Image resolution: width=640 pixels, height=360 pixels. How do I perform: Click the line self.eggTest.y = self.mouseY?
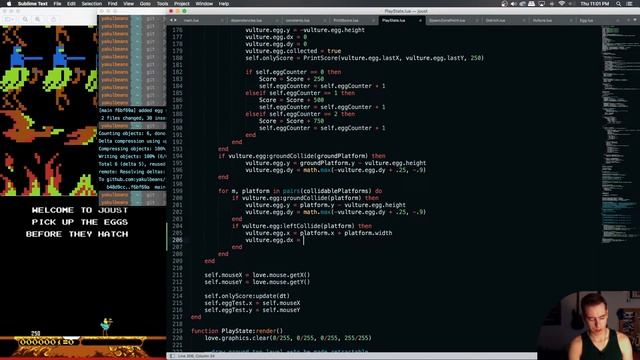tap(252, 310)
